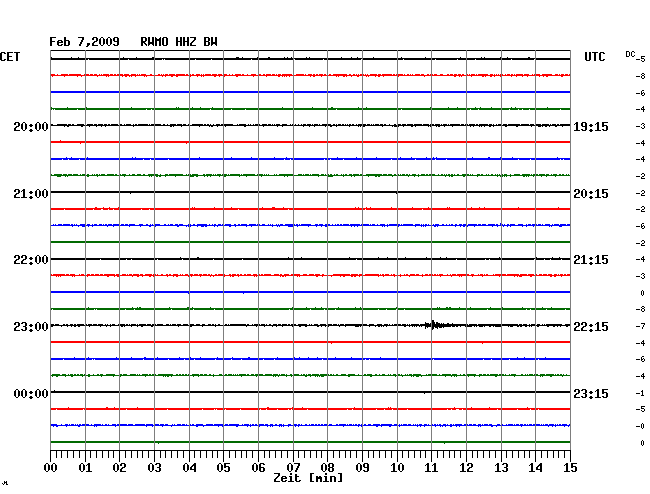Click the 23:00 CET time label
This screenshot has width=650, height=494.
click(31, 327)
